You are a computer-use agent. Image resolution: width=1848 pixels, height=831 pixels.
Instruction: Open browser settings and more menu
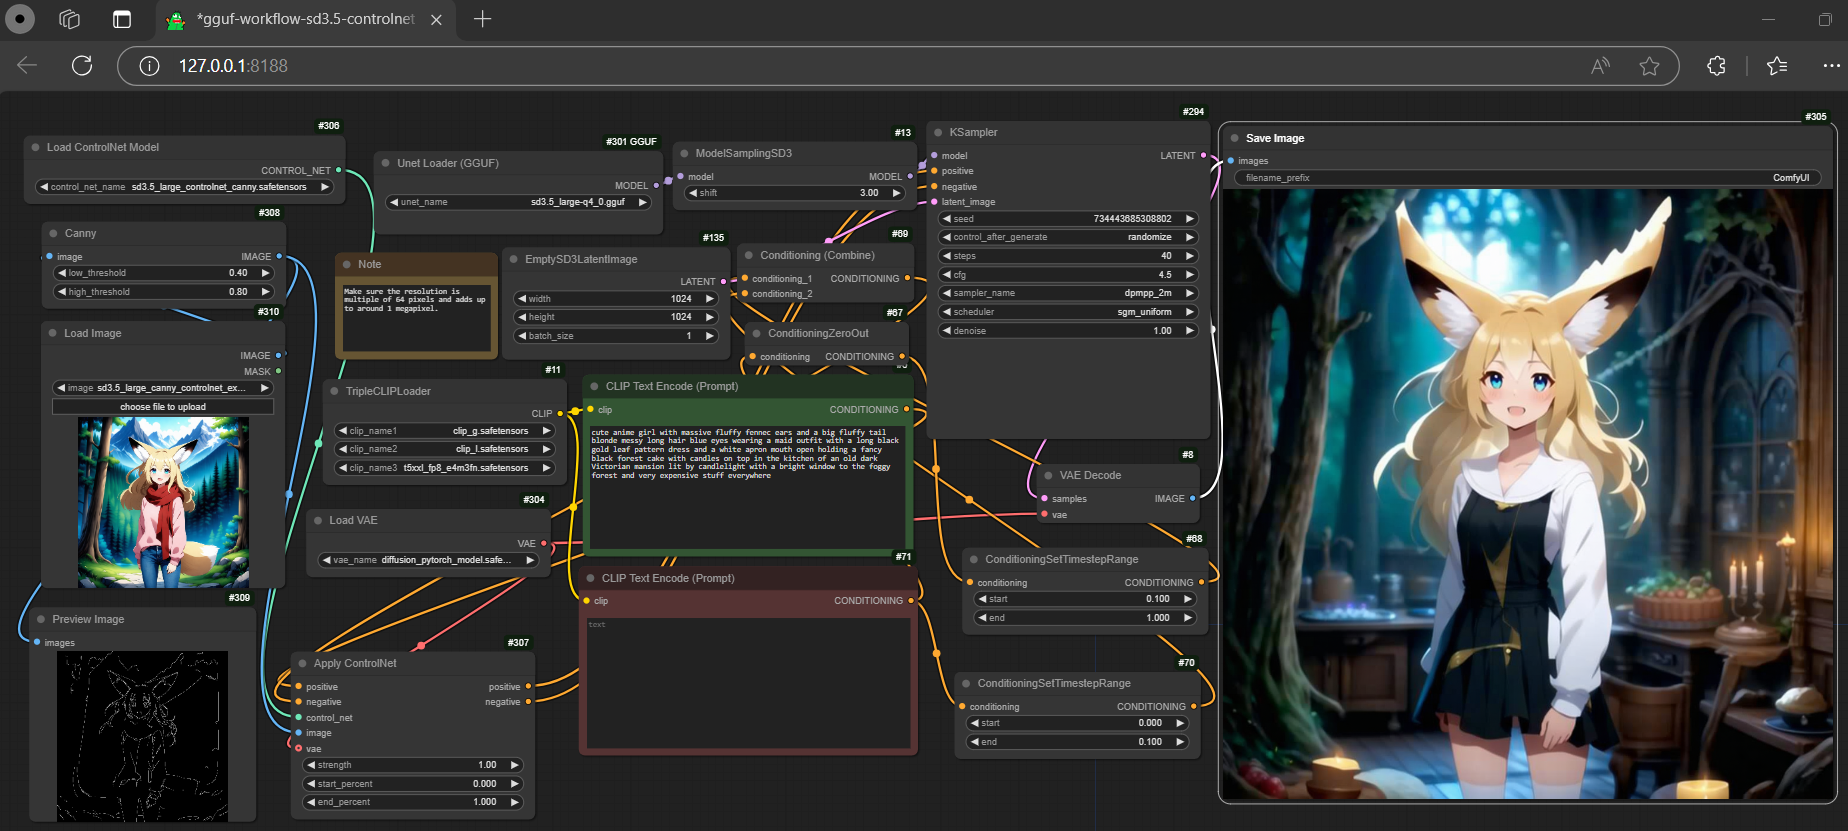click(x=1831, y=66)
